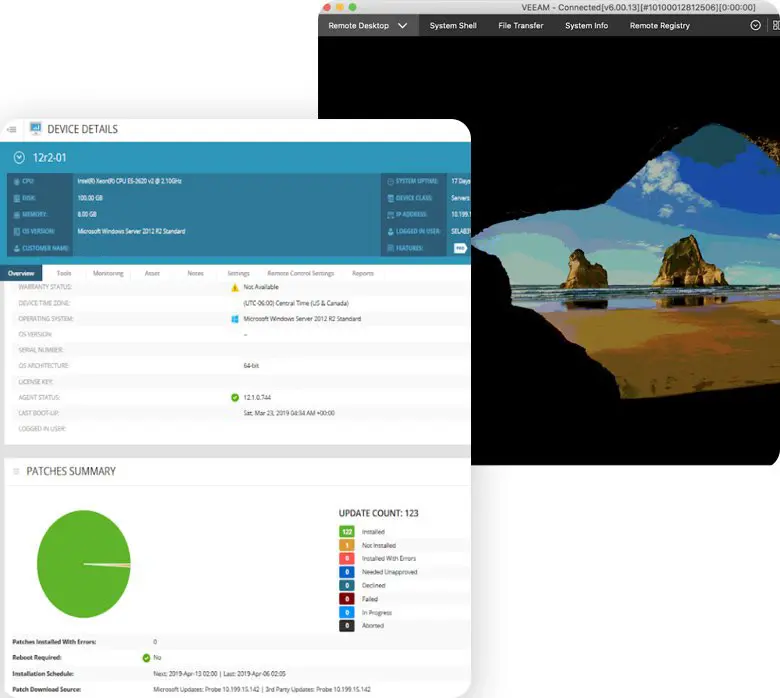
Task: Open File Transfer in the VEEAM window
Action: tap(521, 25)
